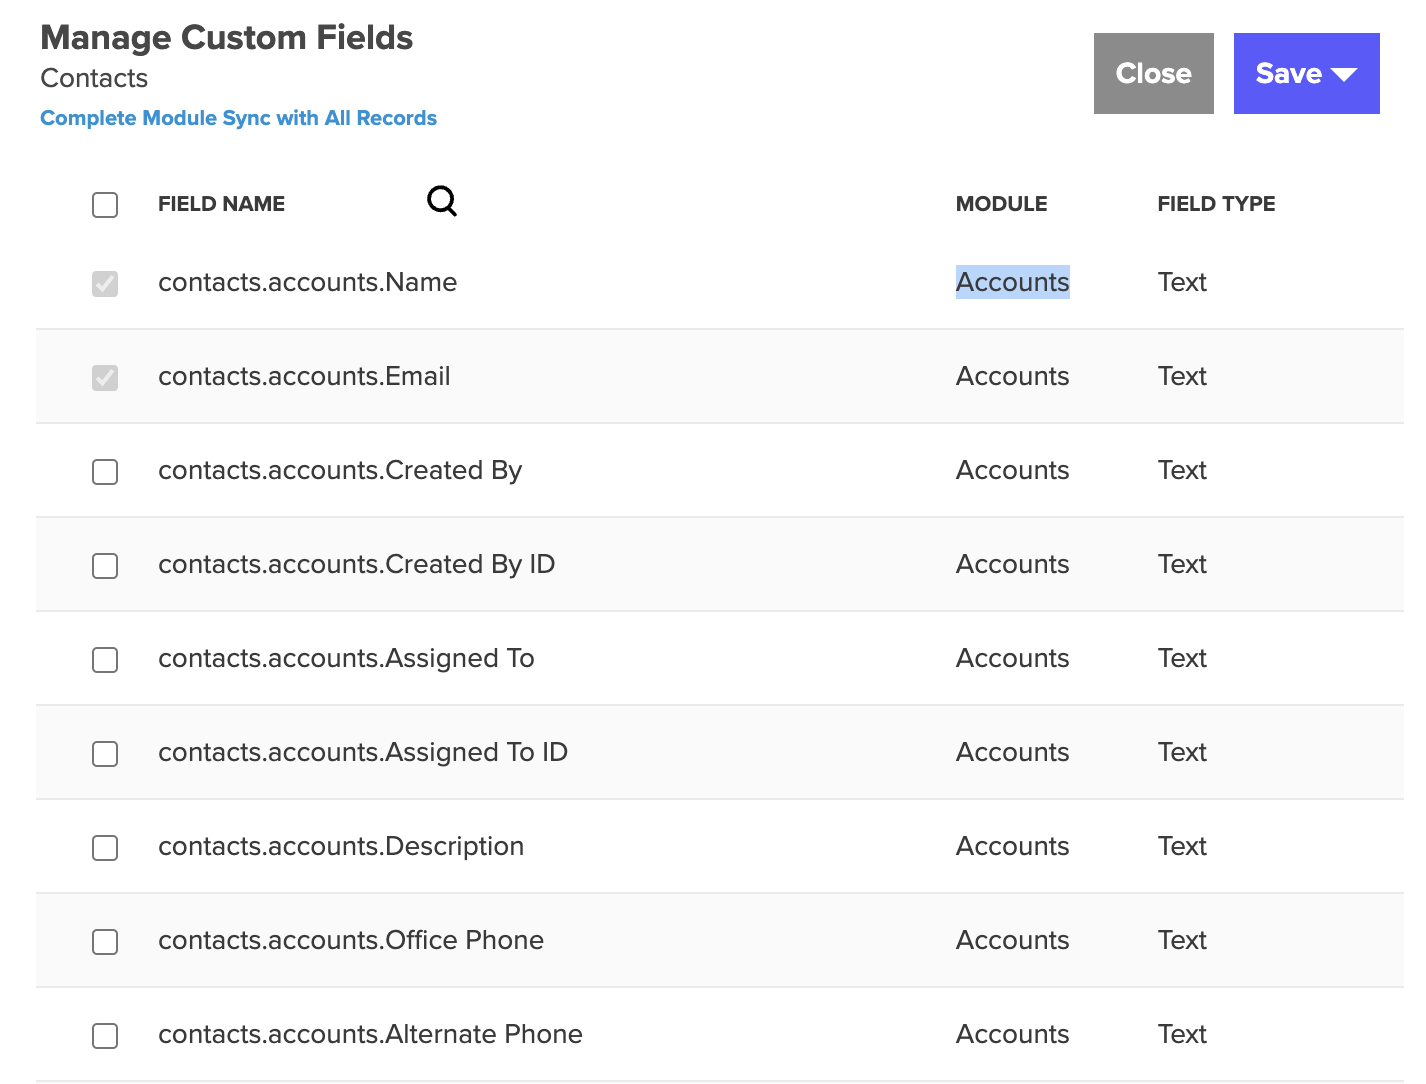
Task: Click contacts.accounts.Assigned To ID field name
Action: tap(363, 752)
